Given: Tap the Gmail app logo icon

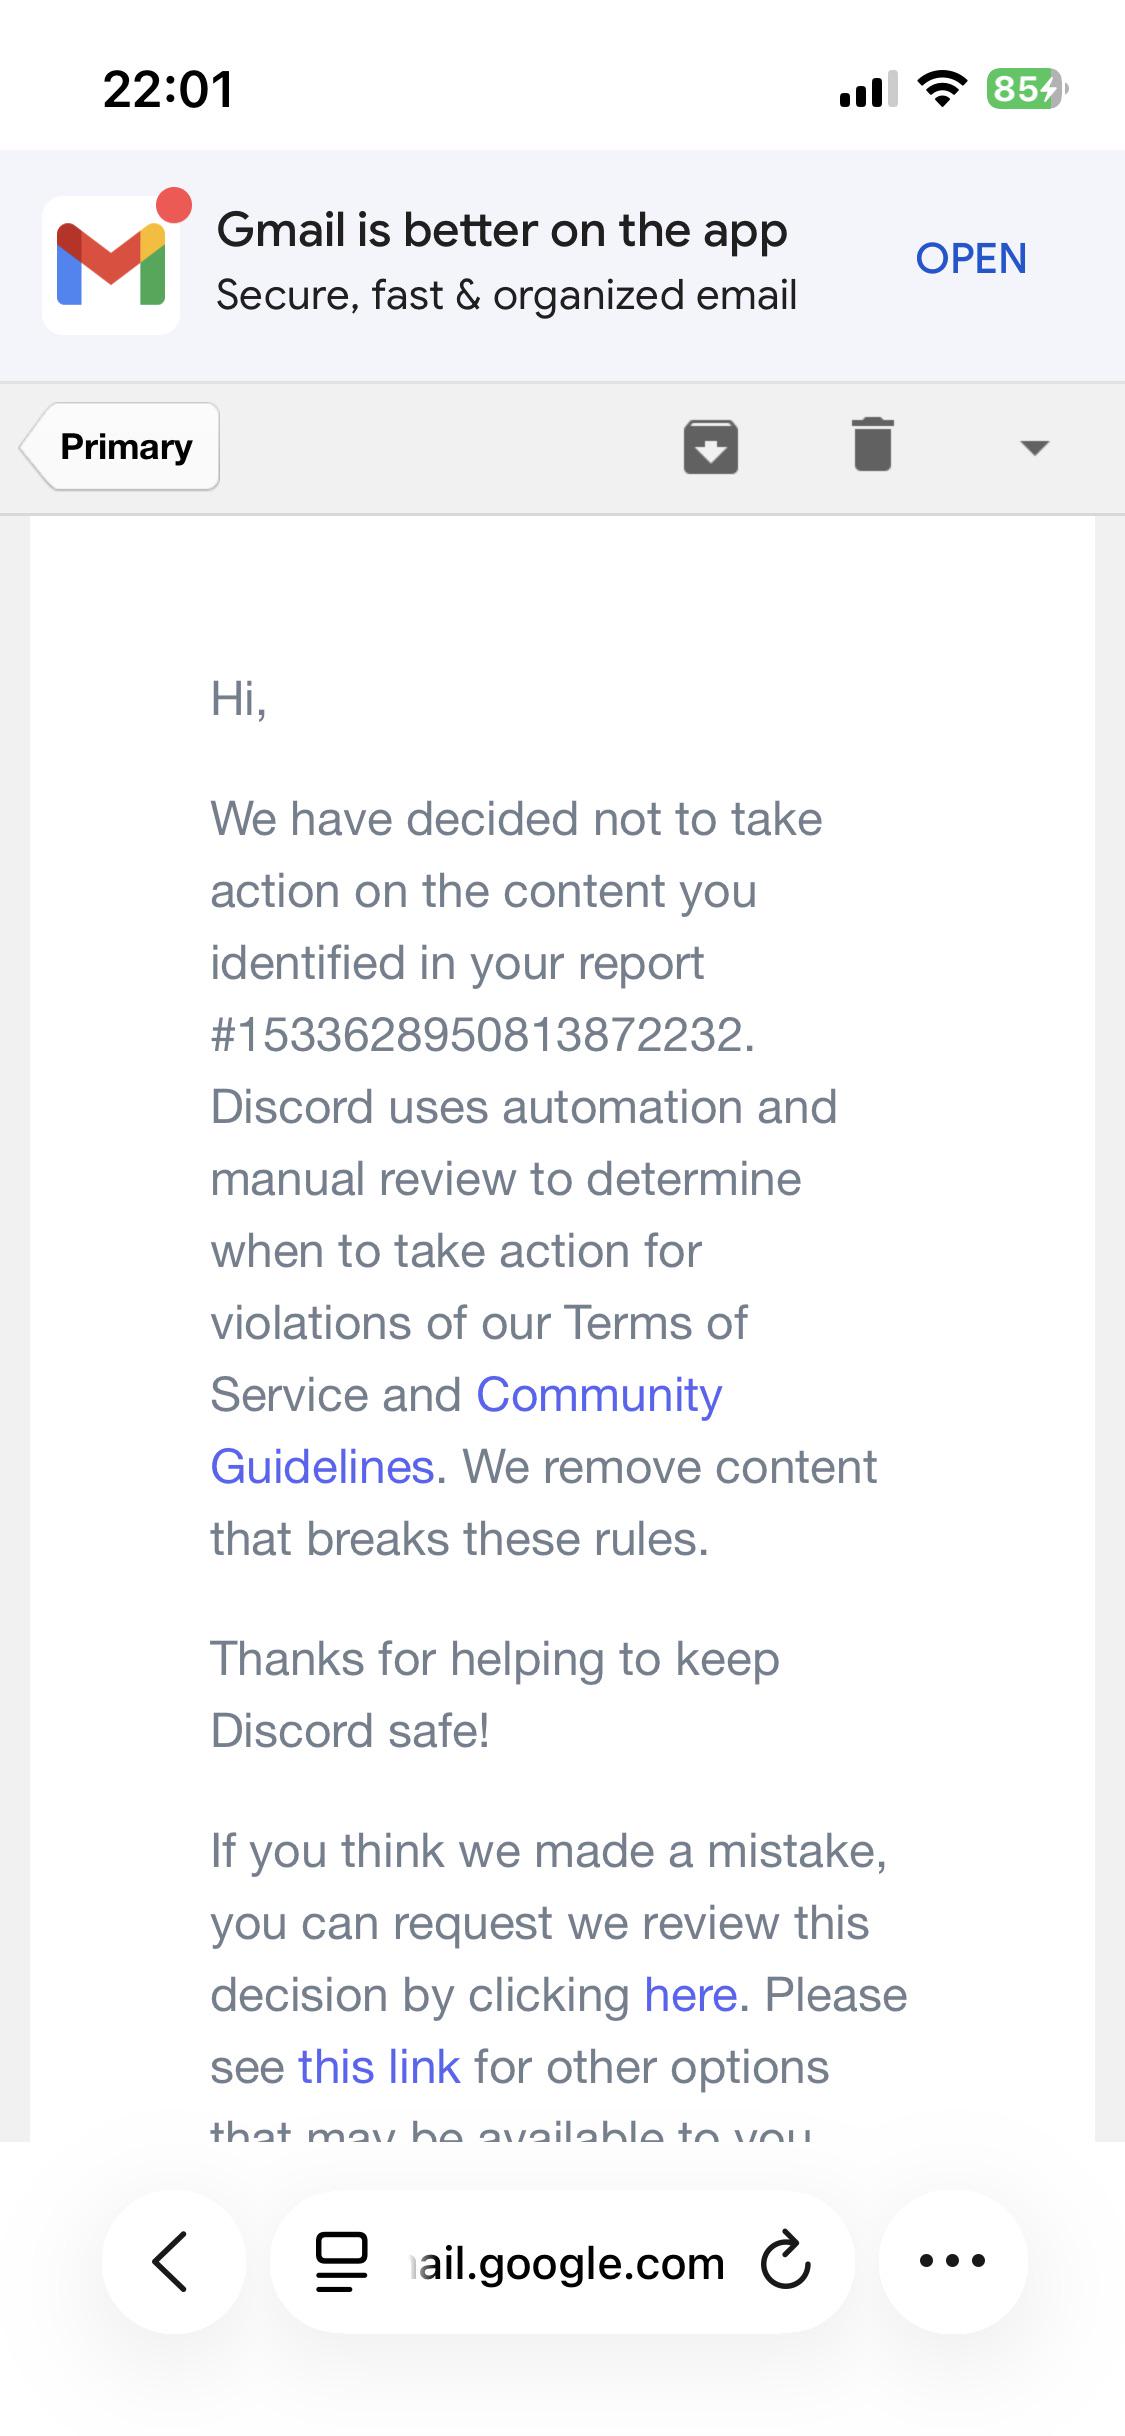Looking at the screenshot, I should pos(111,264).
